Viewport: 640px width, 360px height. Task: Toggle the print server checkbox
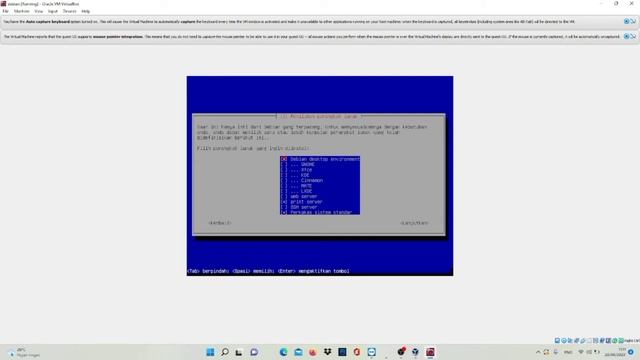point(284,202)
